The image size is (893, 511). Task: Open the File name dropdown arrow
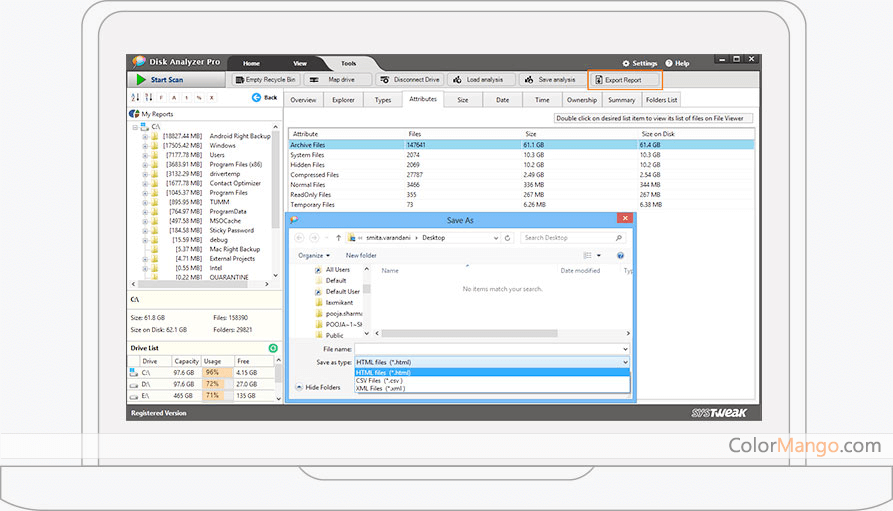[625, 349]
